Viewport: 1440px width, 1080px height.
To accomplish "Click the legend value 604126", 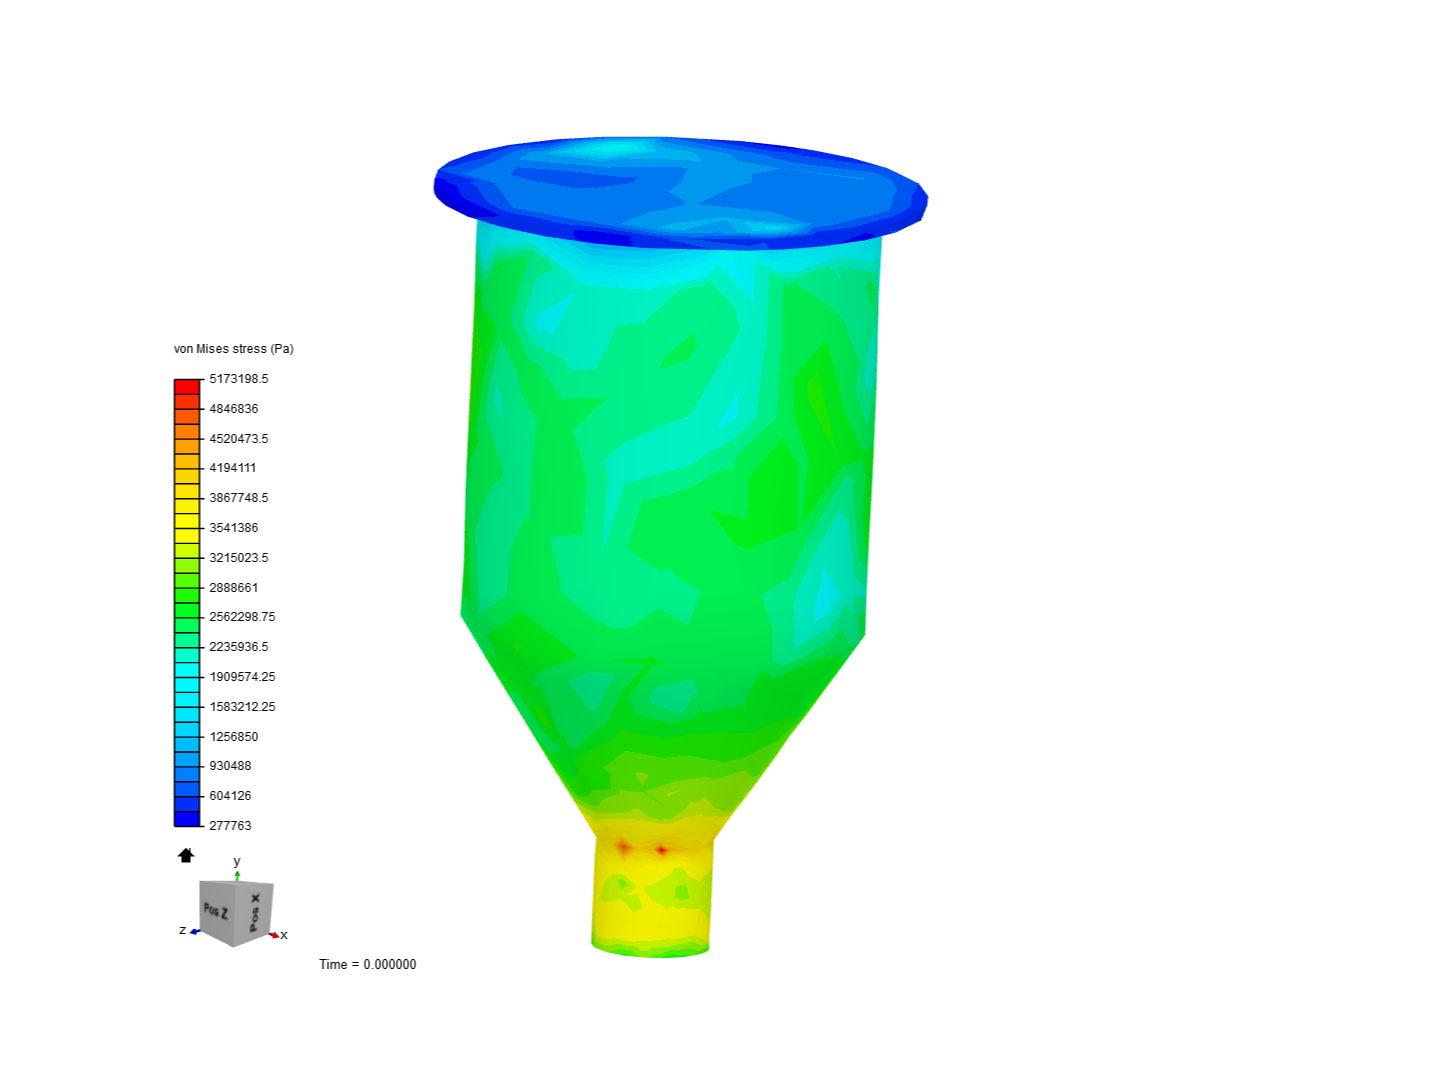I will (230, 796).
